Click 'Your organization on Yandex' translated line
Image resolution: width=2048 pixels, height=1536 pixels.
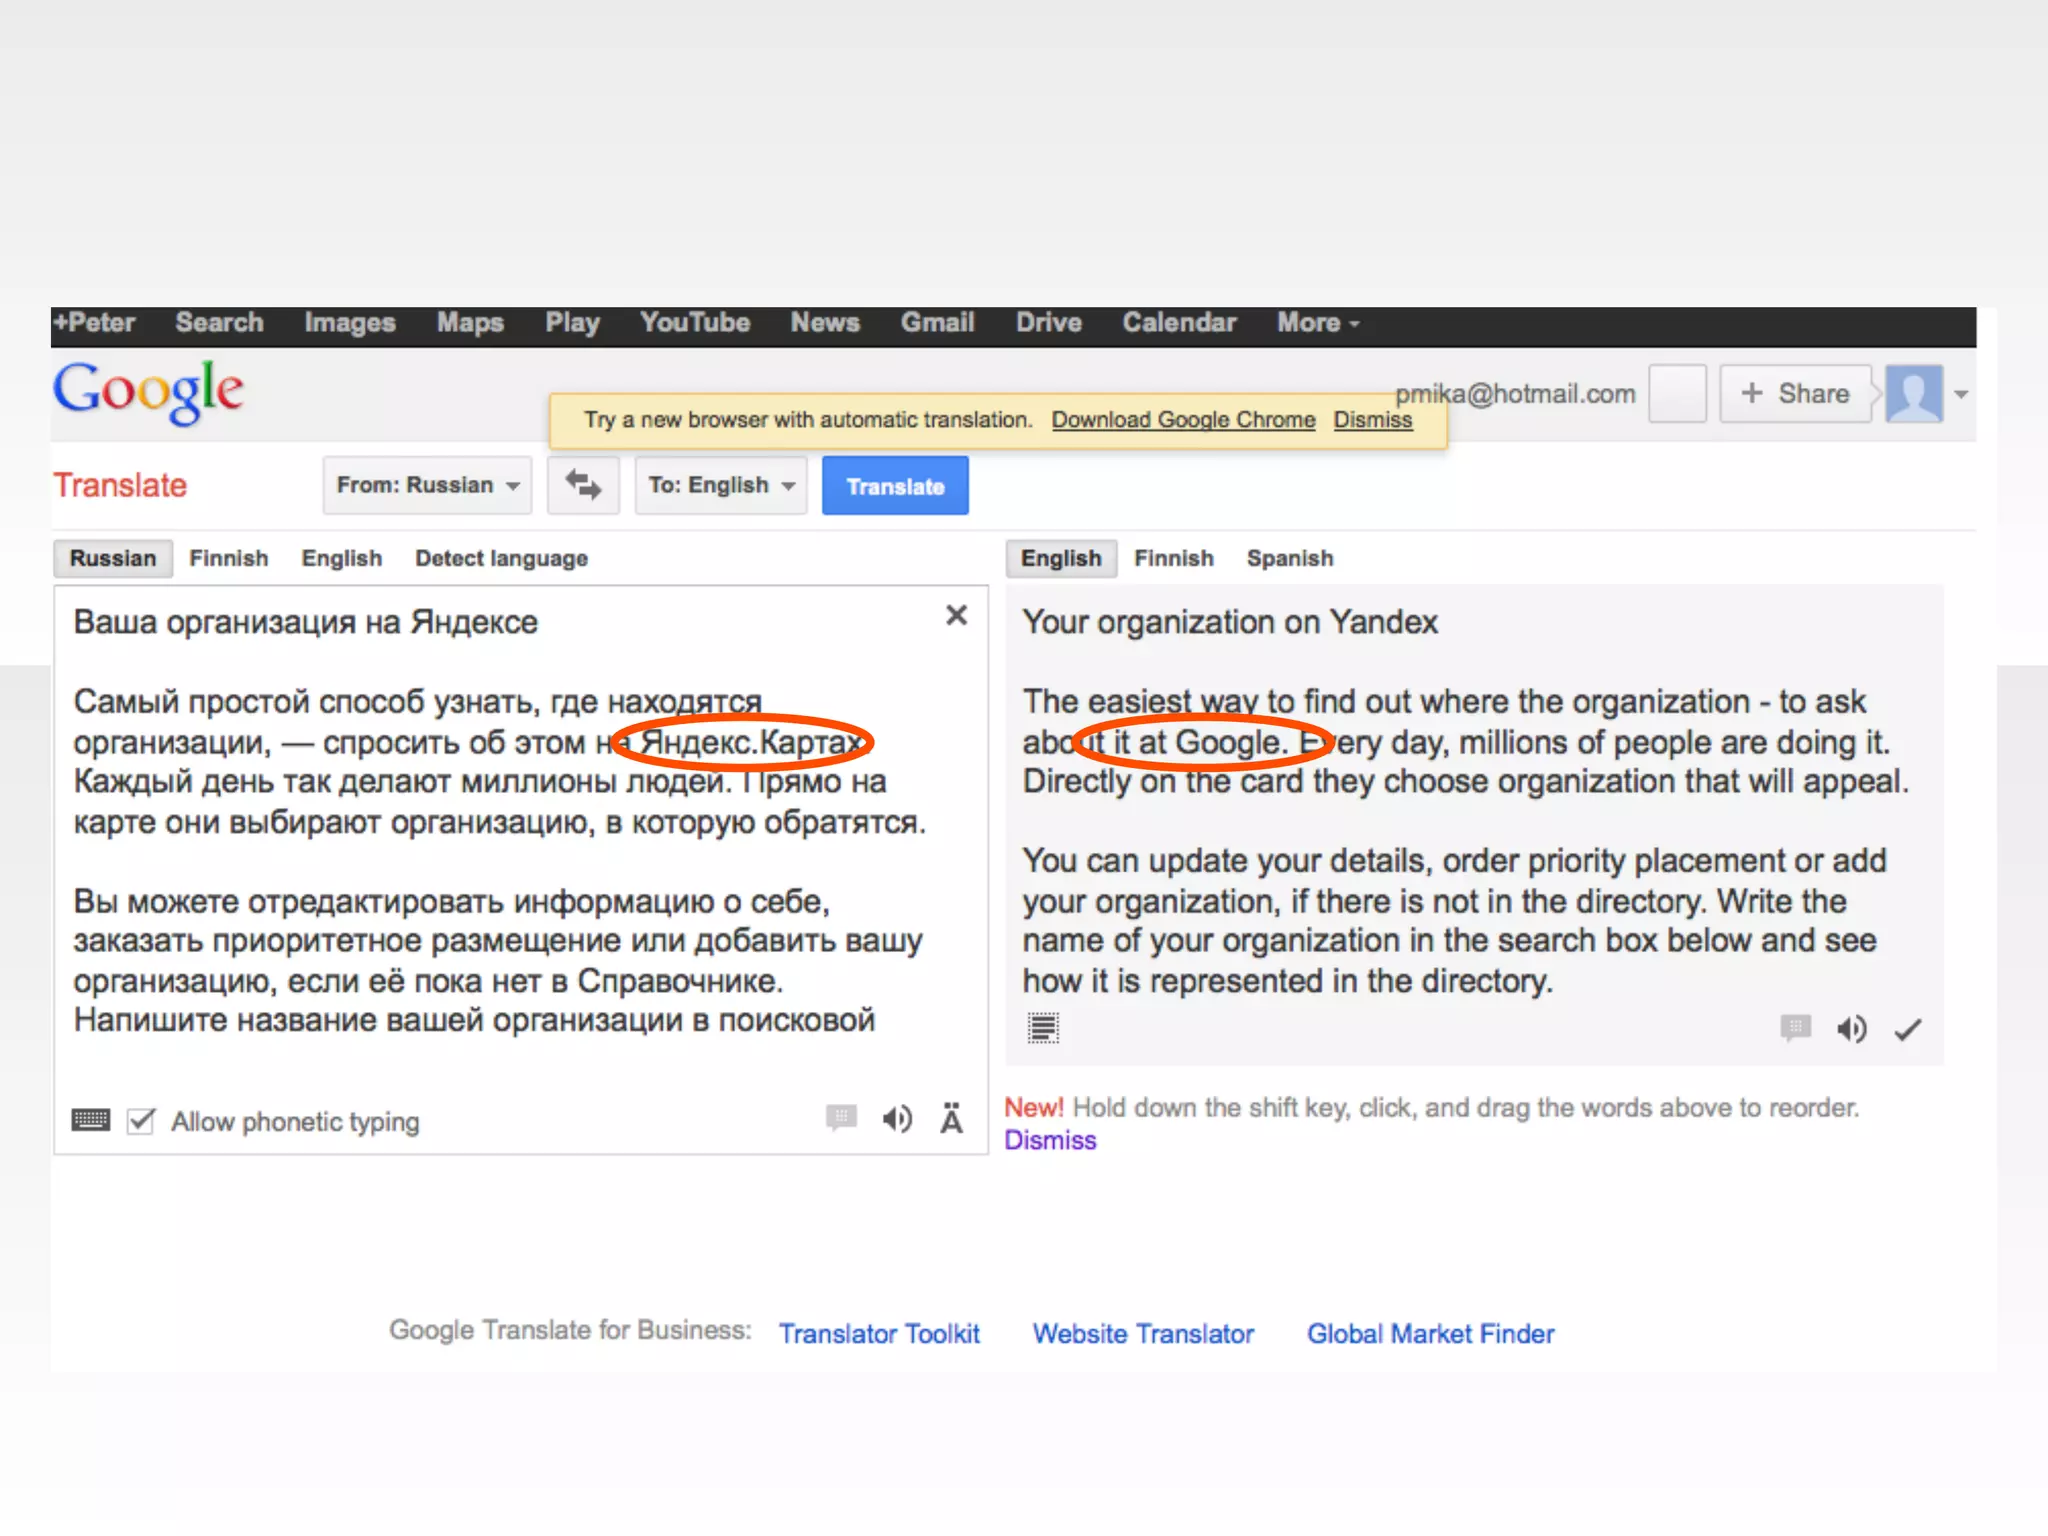coord(1230,622)
